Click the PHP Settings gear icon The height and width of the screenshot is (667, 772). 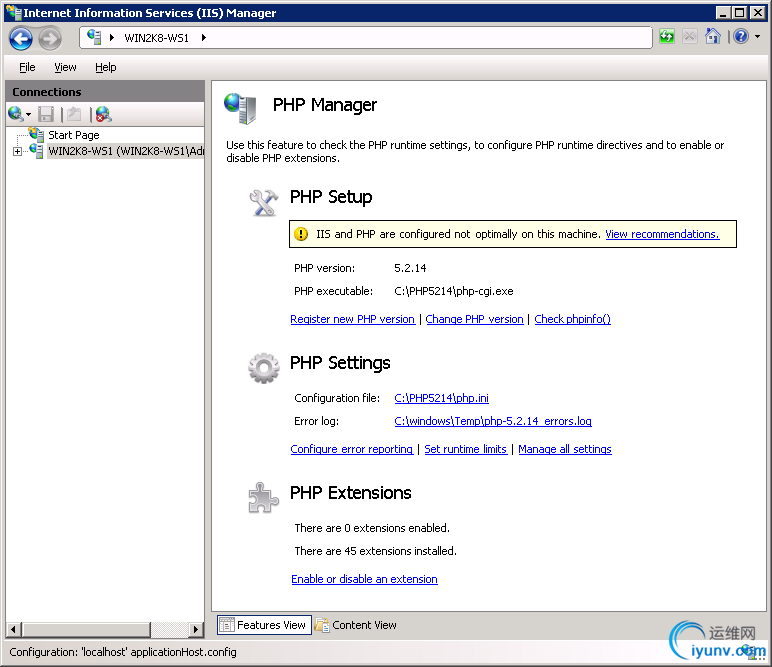(263, 368)
